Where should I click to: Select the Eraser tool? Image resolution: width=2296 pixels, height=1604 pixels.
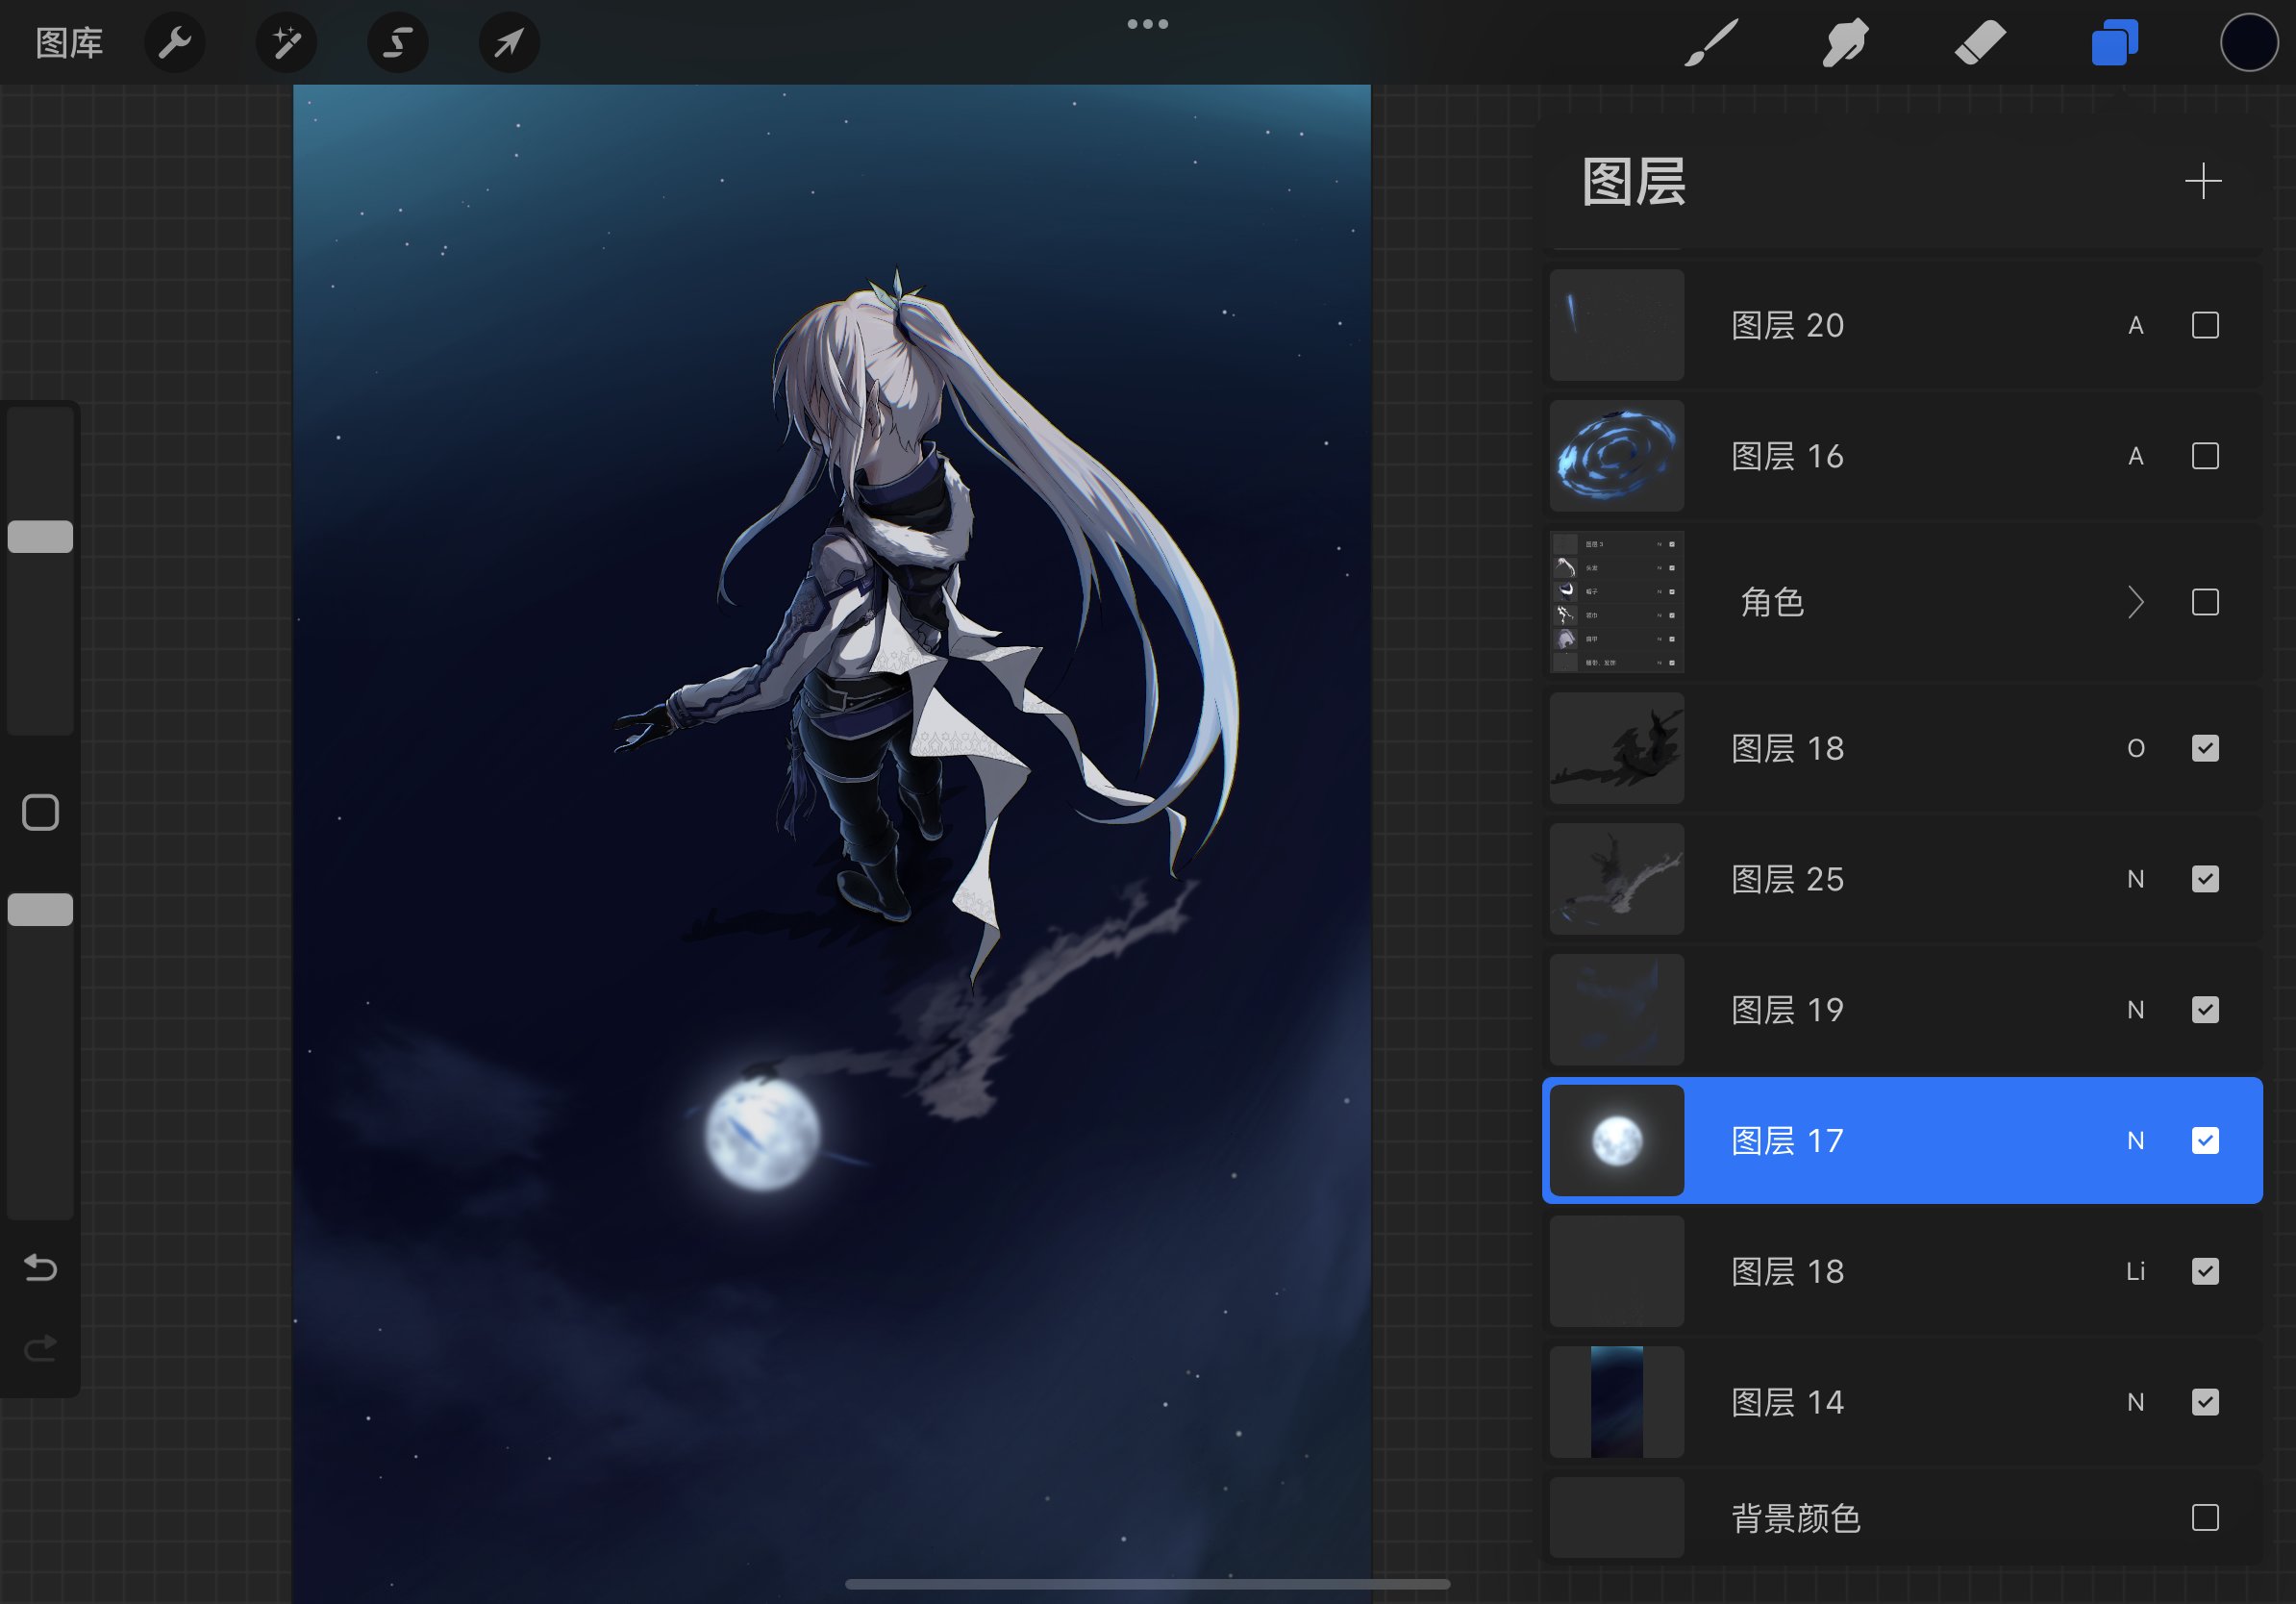1980,43
